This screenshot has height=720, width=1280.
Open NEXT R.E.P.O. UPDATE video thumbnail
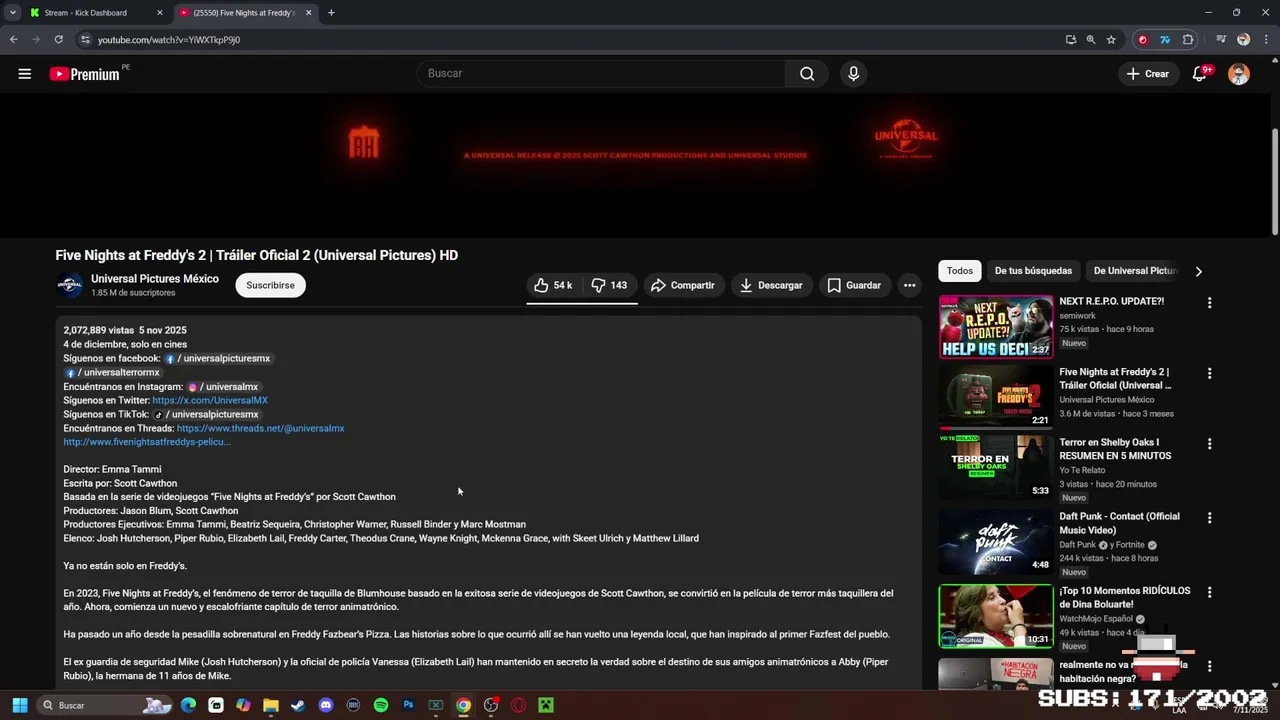click(x=996, y=327)
